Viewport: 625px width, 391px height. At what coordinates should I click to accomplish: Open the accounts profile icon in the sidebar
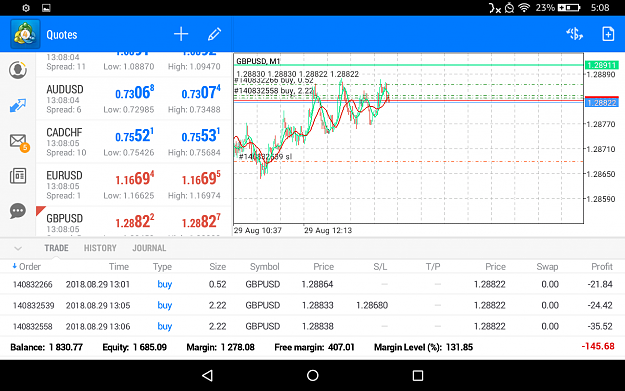(18, 70)
